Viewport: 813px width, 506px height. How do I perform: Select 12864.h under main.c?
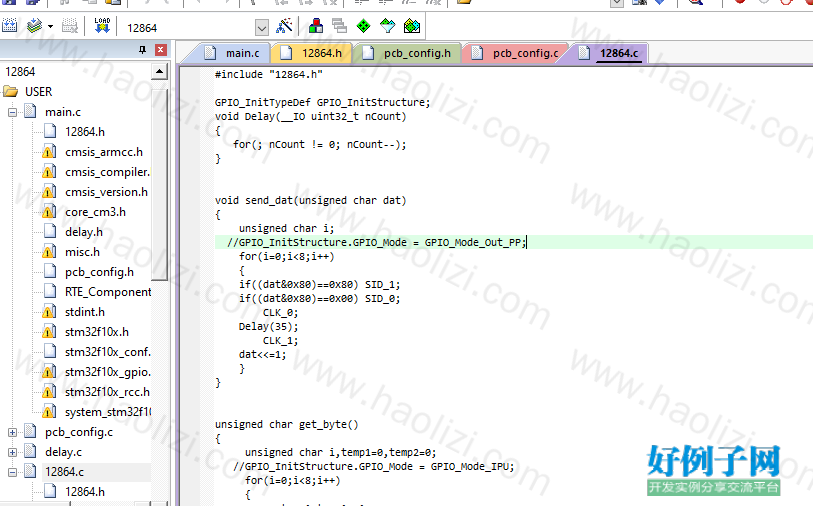click(x=85, y=132)
